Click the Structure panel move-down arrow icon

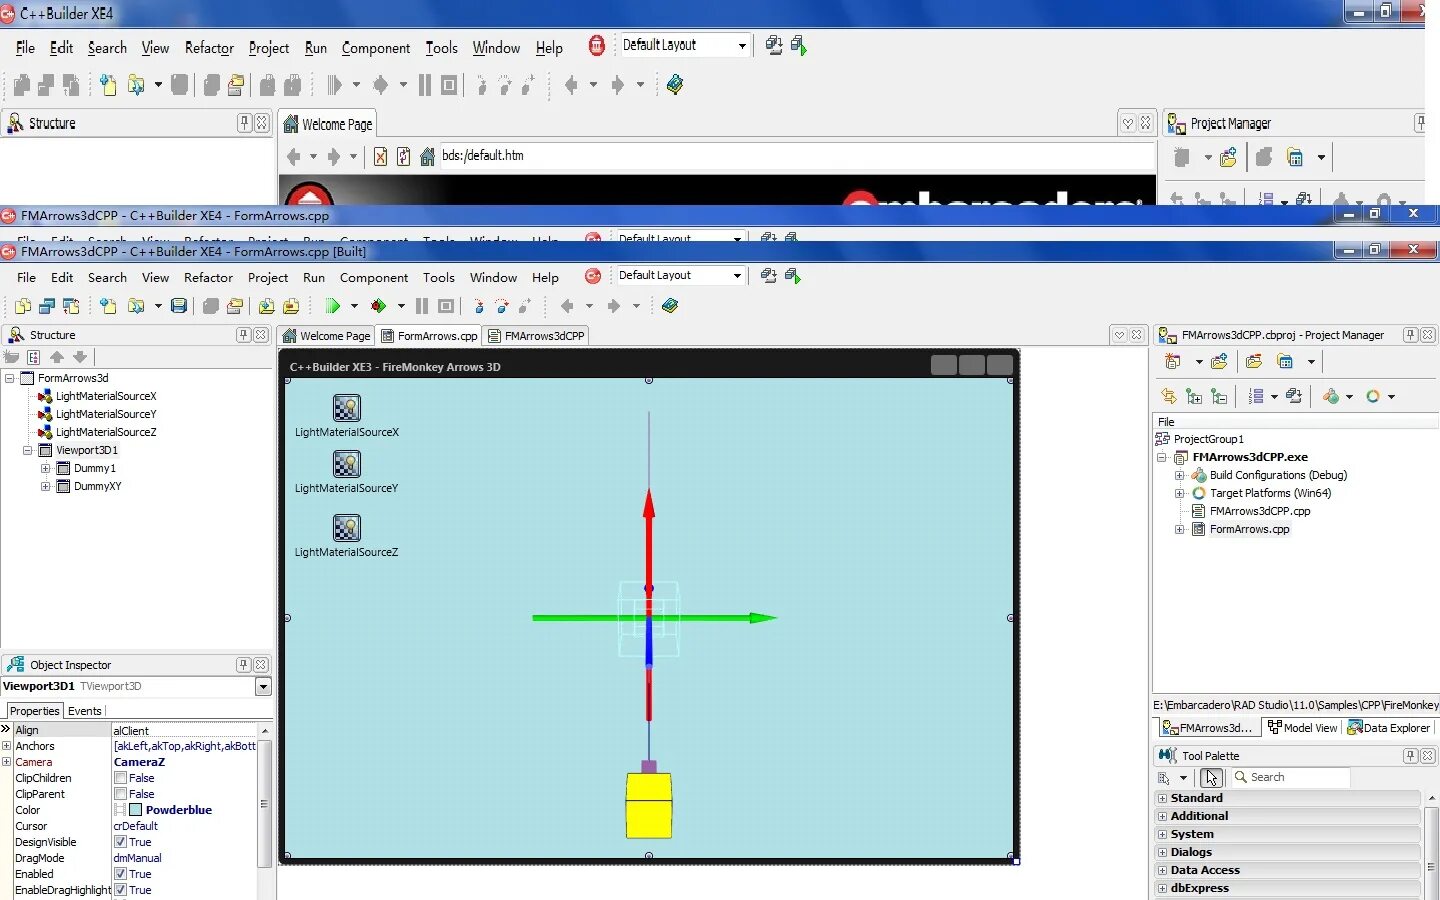(80, 357)
